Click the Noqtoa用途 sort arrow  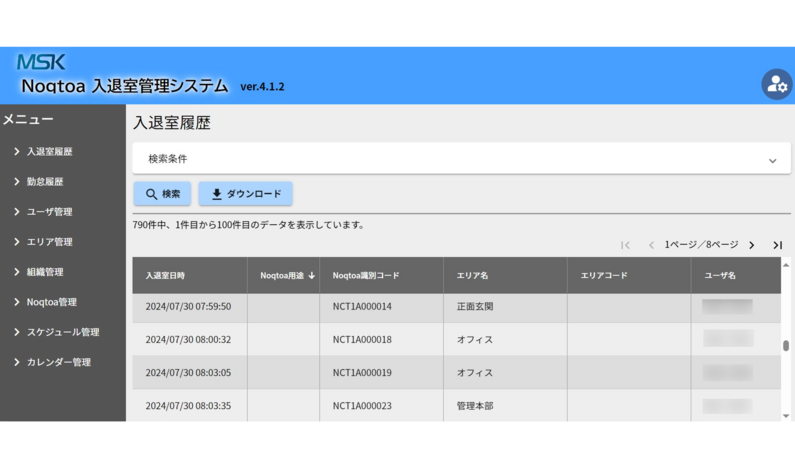tap(311, 275)
